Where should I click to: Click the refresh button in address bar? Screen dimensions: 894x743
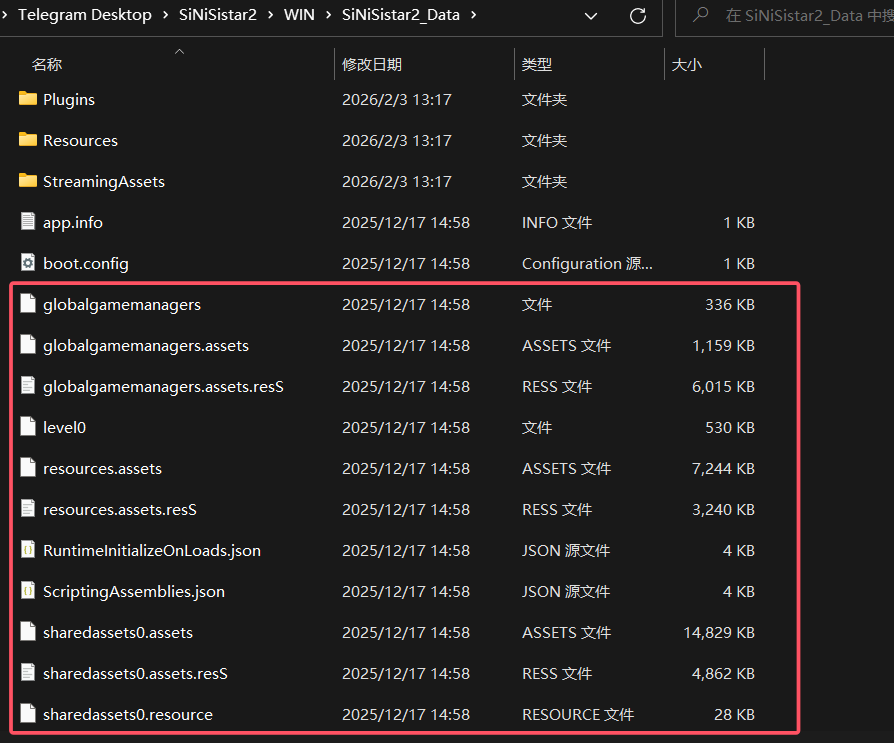click(x=637, y=16)
